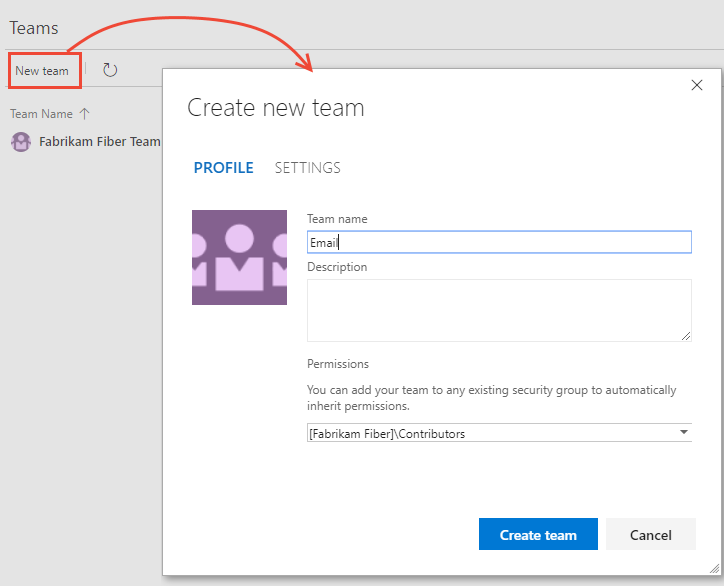
Task: Select the PROFILE tab
Action: click(223, 168)
